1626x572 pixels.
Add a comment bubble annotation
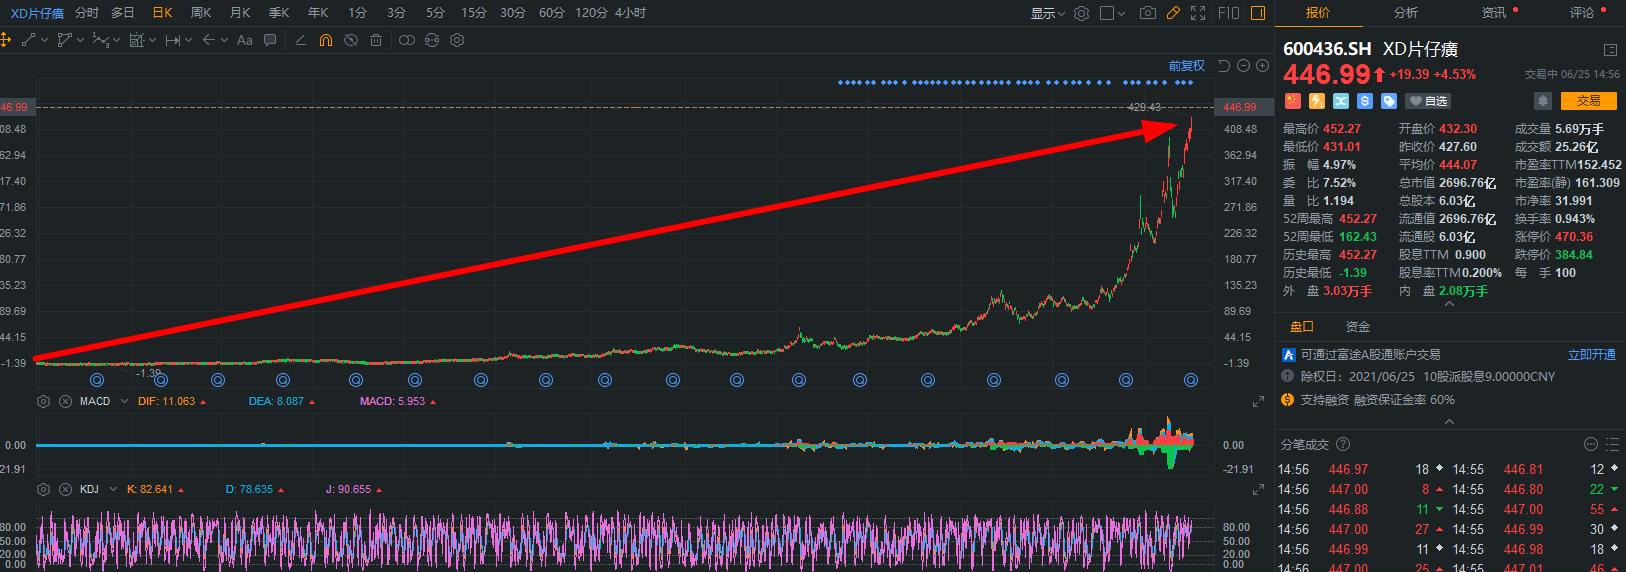tap(270, 40)
